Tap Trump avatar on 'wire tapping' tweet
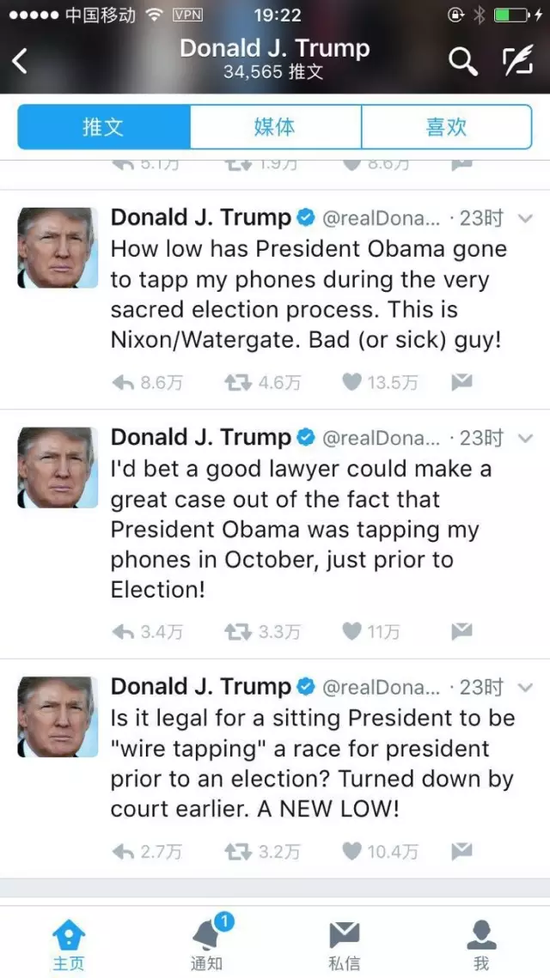This screenshot has height=978, width=550. (x=57, y=717)
